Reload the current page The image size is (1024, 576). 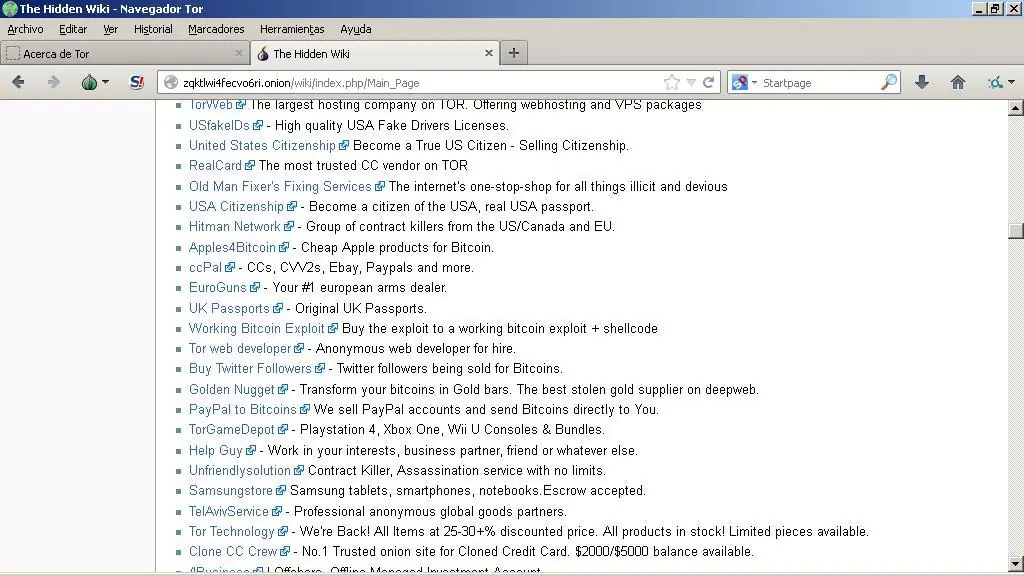709,82
